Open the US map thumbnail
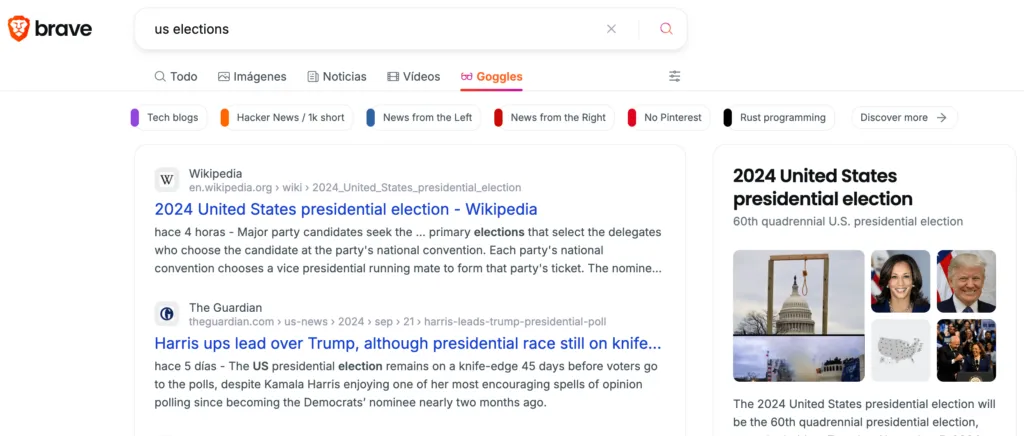Screen dimensions: 1024x436 (x=901, y=350)
